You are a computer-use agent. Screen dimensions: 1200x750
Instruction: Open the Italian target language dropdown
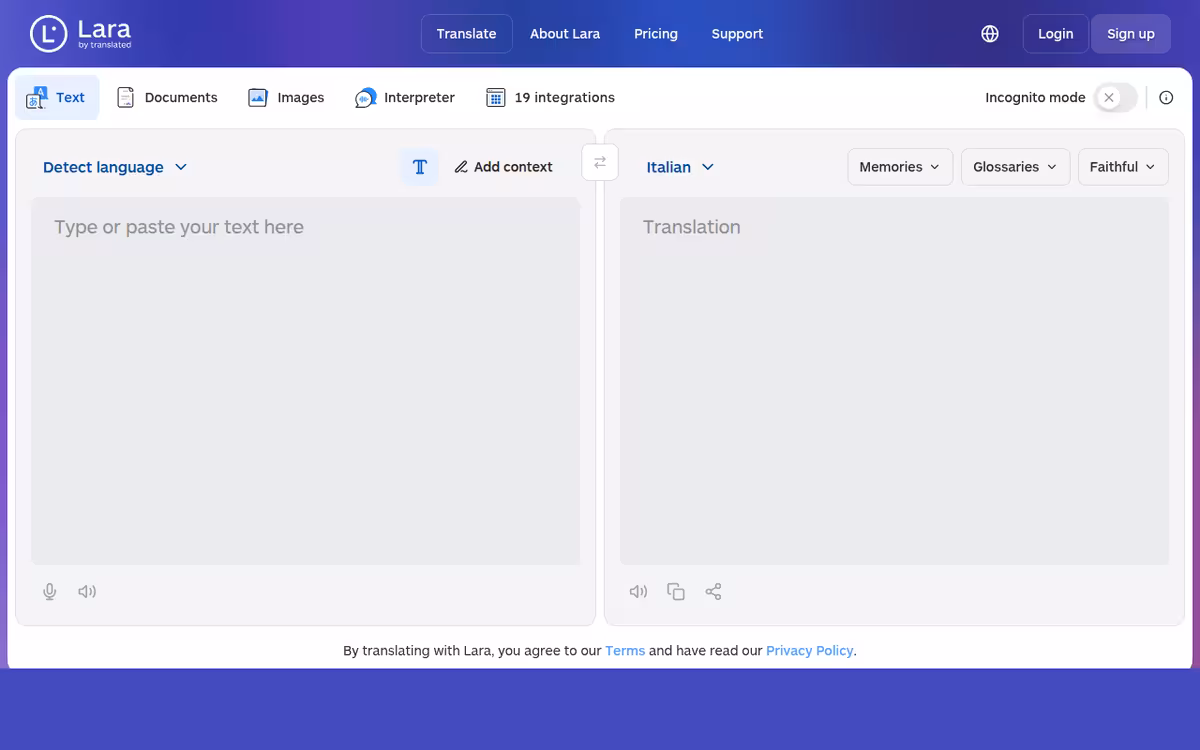pyautogui.click(x=680, y=167)
